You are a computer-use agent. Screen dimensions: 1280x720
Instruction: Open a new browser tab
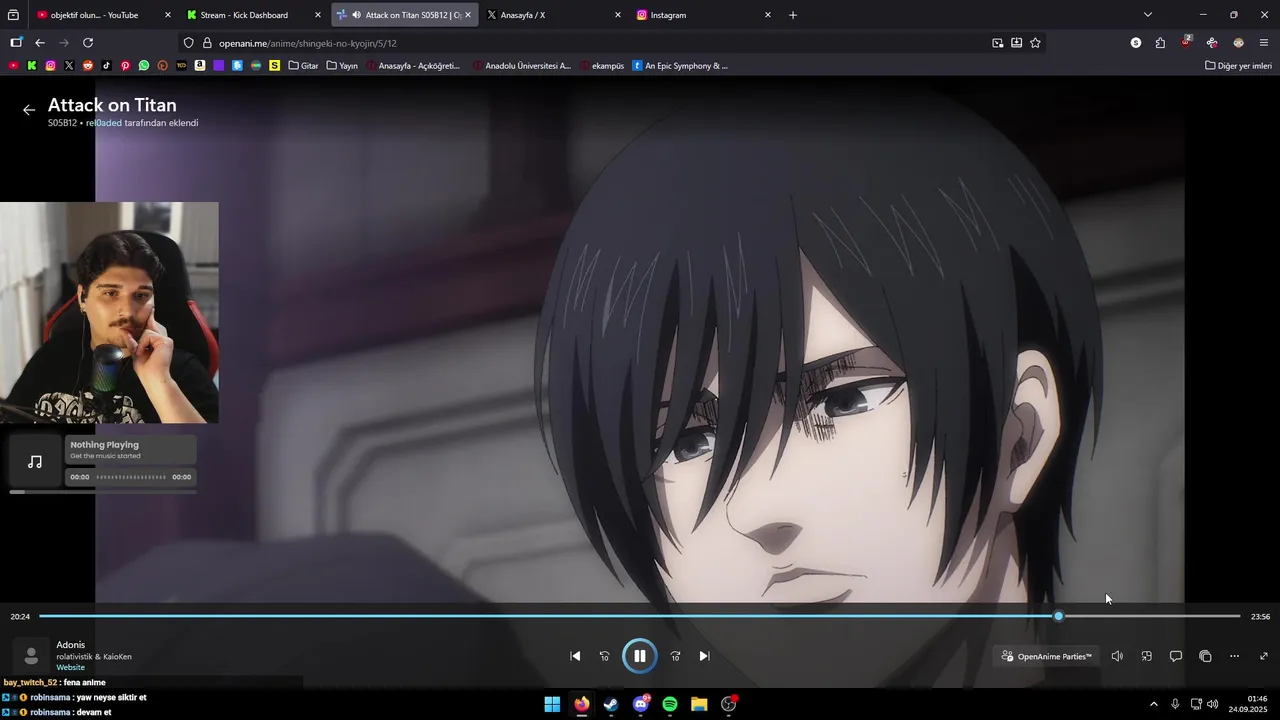793,15
